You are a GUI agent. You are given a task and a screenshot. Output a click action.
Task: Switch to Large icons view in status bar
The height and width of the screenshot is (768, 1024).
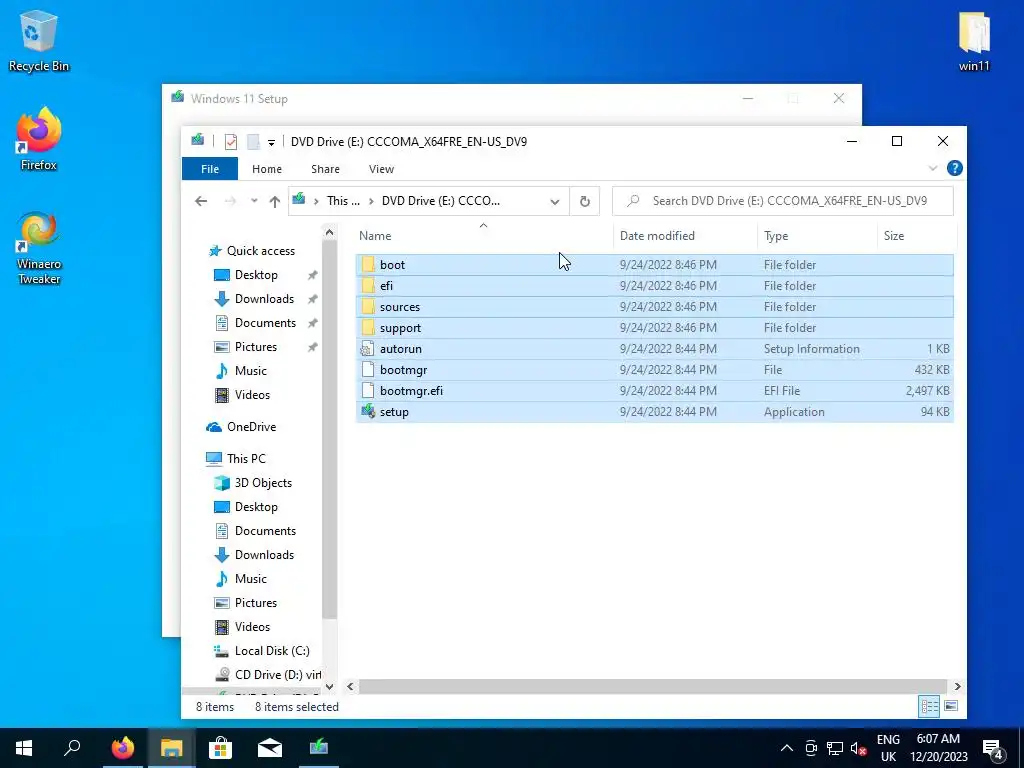951,706
